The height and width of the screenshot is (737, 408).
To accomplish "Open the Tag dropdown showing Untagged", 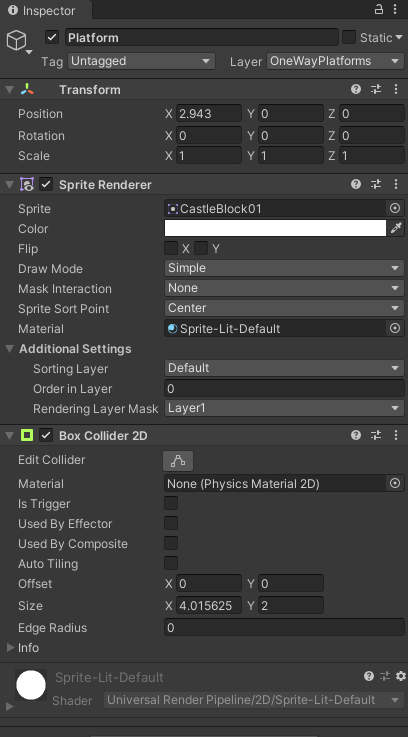I will click(x=141, y=61).
